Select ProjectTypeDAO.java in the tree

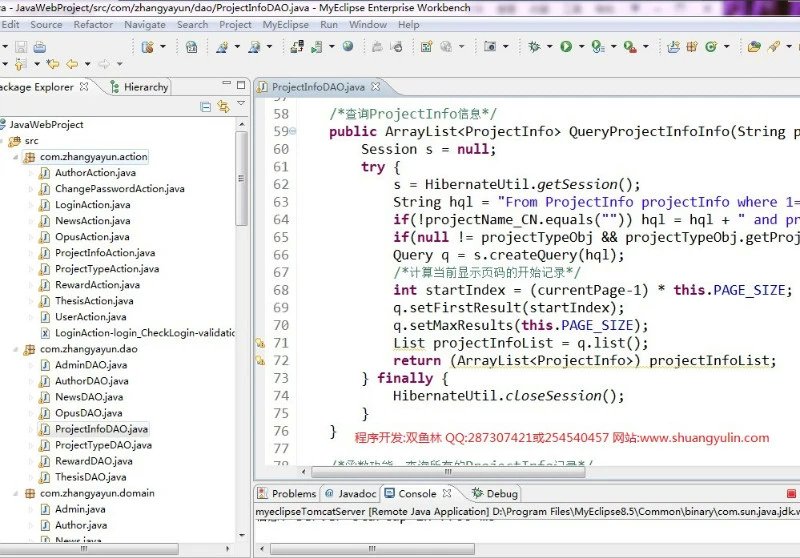(104, 445)
